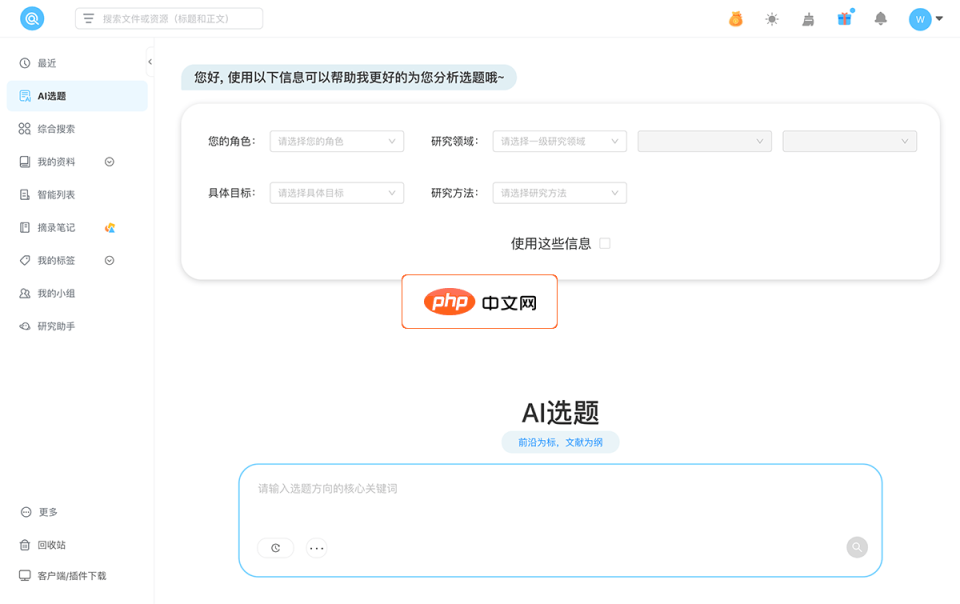Image resolution: width=960 pixels, height=604 pixels.
Task: Click the greeting message bubble text
Action: pyautogui.click(x=349, y=78)
